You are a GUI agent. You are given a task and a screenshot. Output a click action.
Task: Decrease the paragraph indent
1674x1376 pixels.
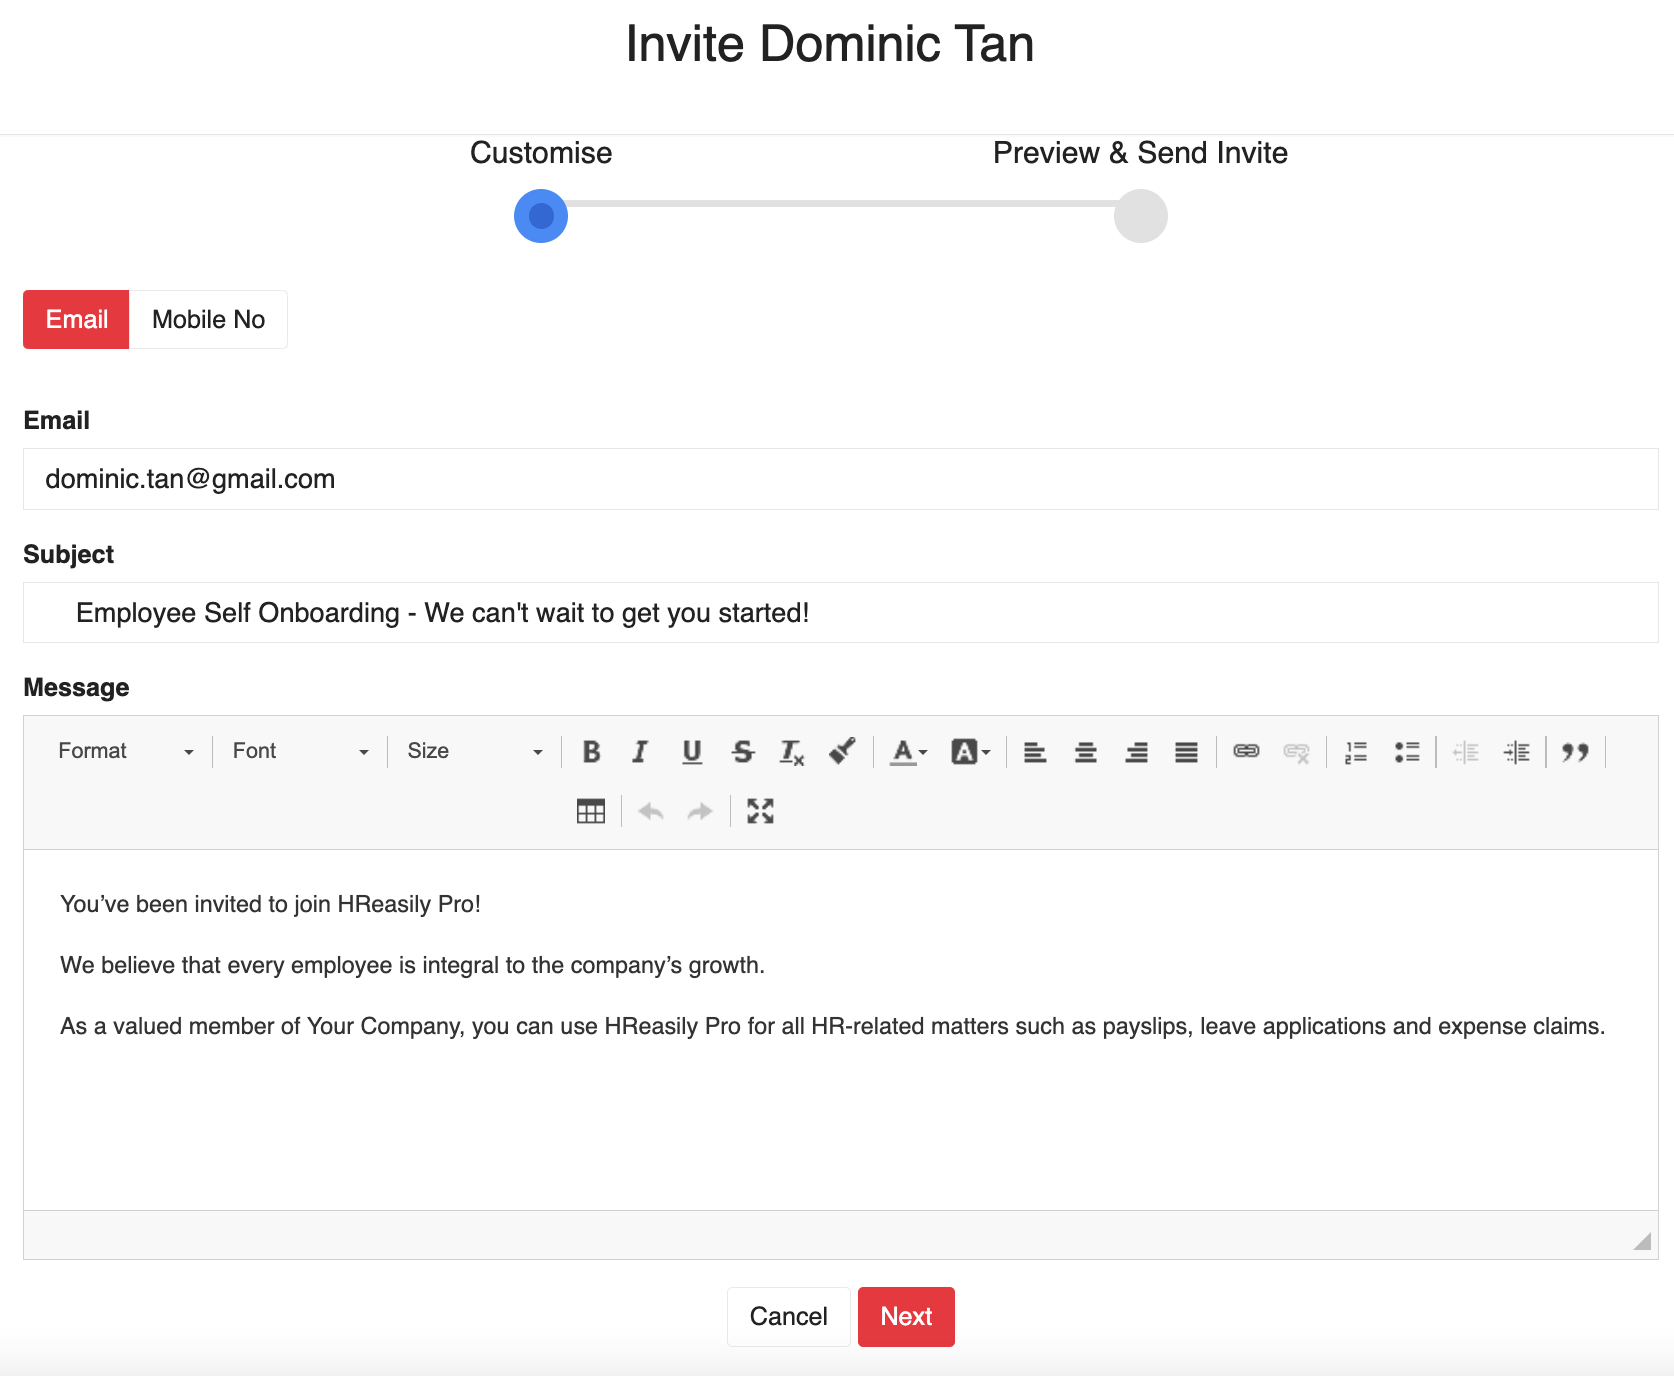[x=1466, y=751]
